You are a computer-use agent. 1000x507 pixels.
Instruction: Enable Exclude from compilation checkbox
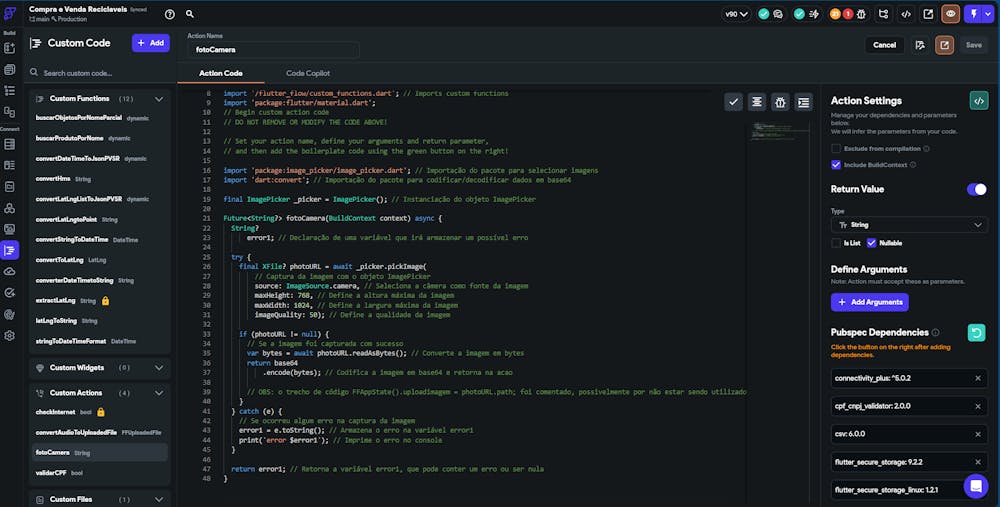pyautogui.click(x=836, y=148)
